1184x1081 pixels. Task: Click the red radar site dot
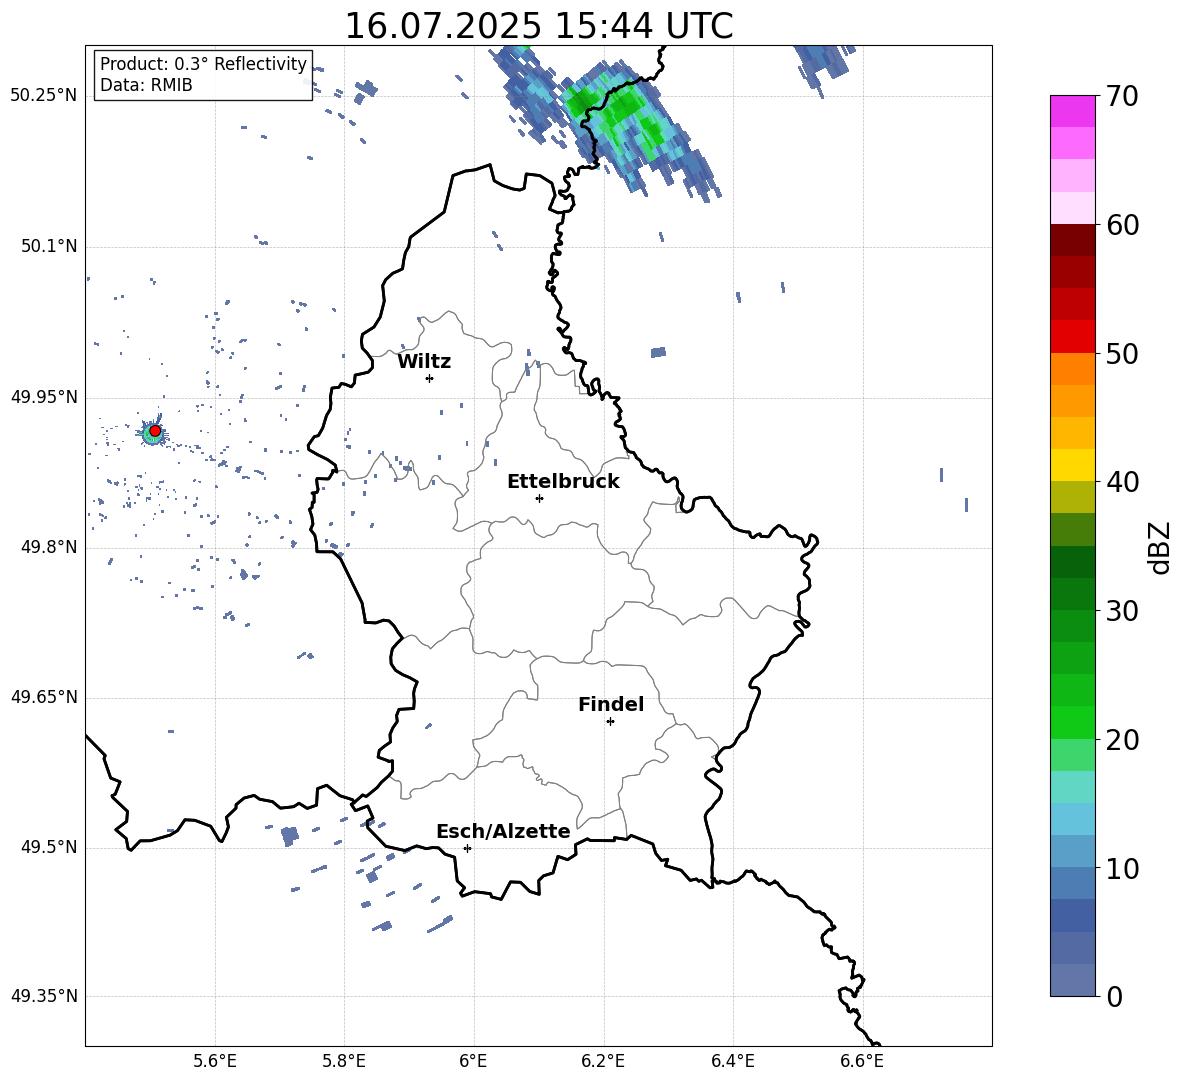pos(155,431)
